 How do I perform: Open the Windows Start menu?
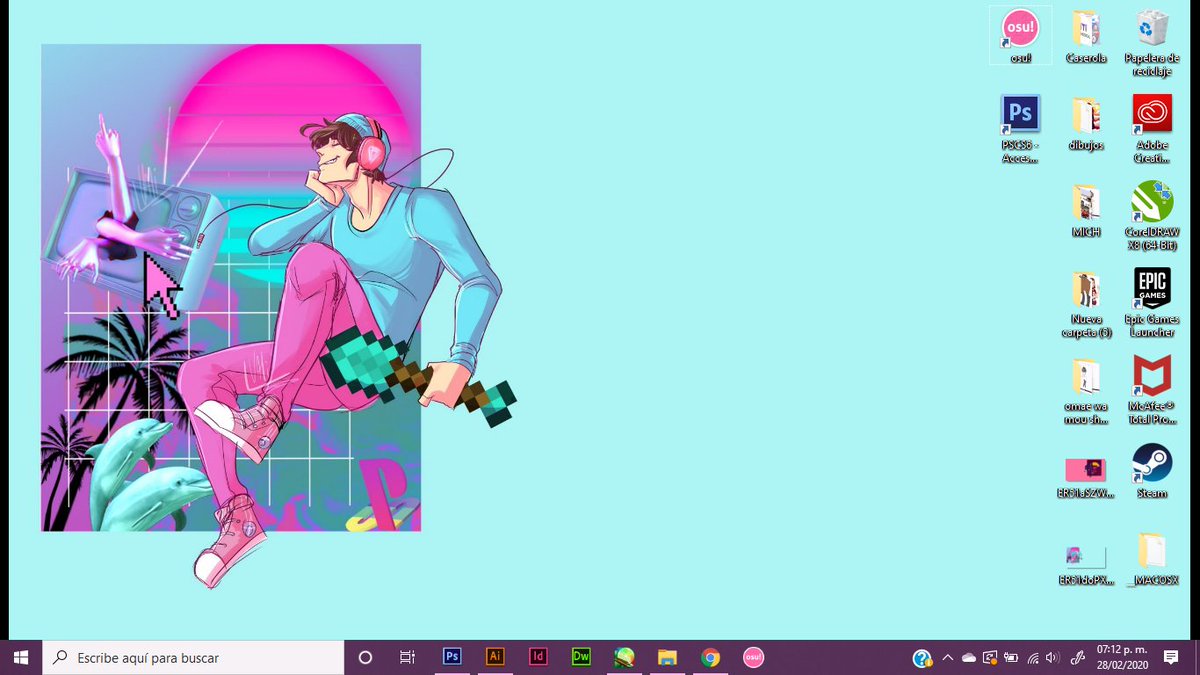[21, 657]
